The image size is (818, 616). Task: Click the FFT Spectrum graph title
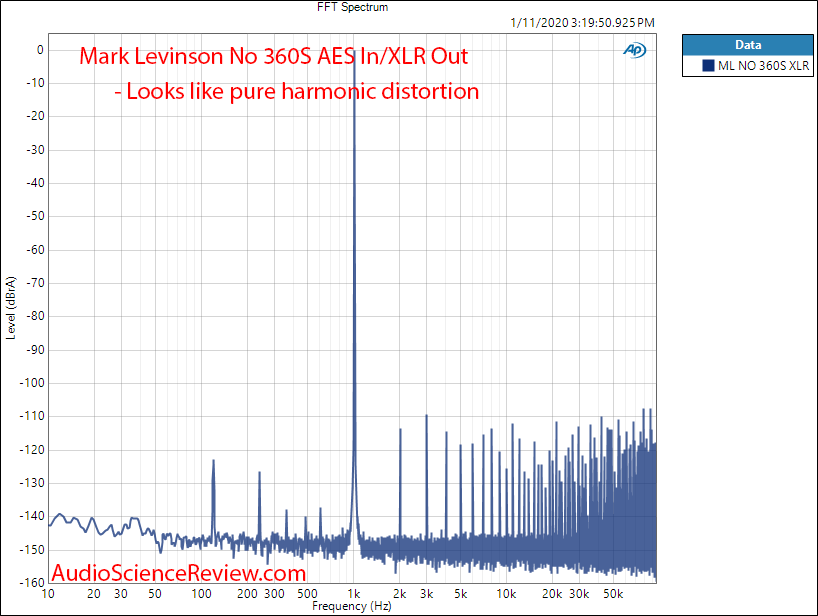352,7
